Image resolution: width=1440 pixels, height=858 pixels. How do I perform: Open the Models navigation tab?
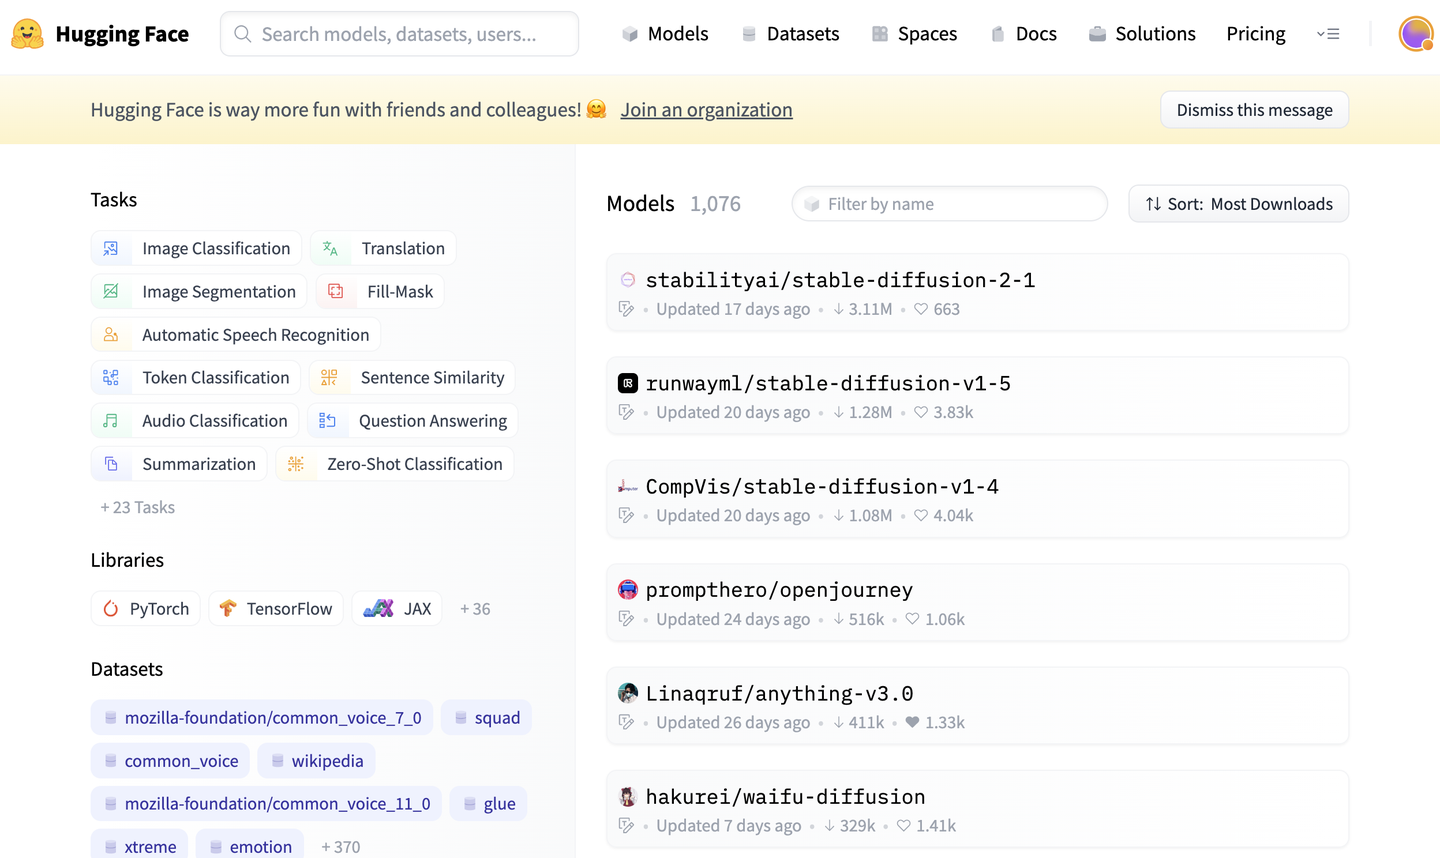click(x=665, y=34)
